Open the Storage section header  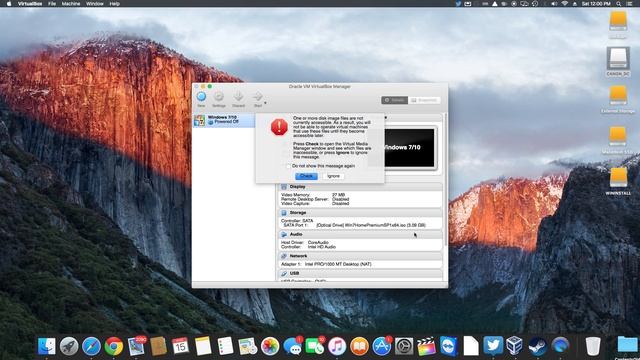pyautogui.click(x=360, y=213)
